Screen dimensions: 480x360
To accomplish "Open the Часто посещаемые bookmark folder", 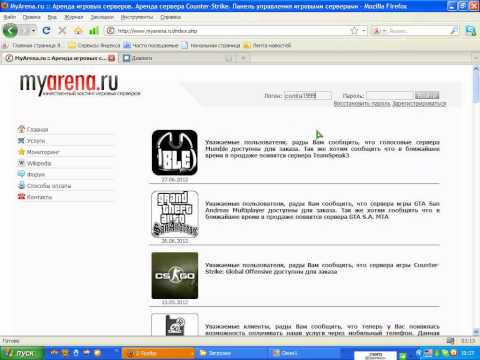I will click(151, 45).
